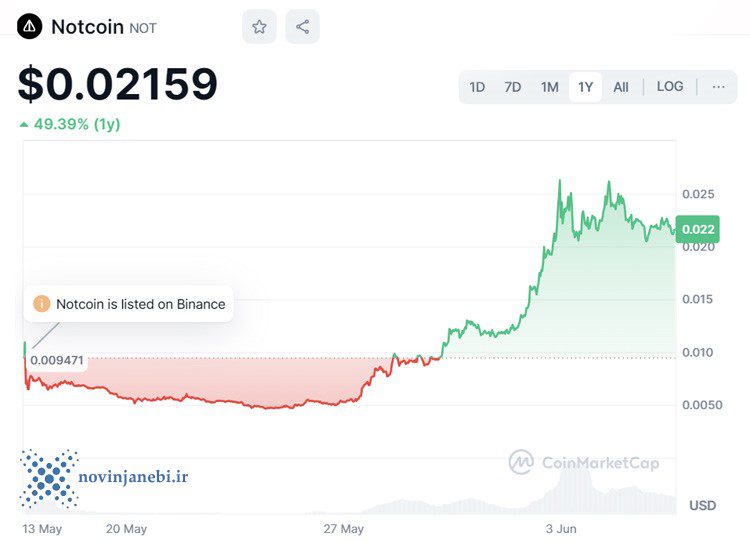
Task: Add Notcoin to watchlist with star icon
Action: (x=259, y=27)
